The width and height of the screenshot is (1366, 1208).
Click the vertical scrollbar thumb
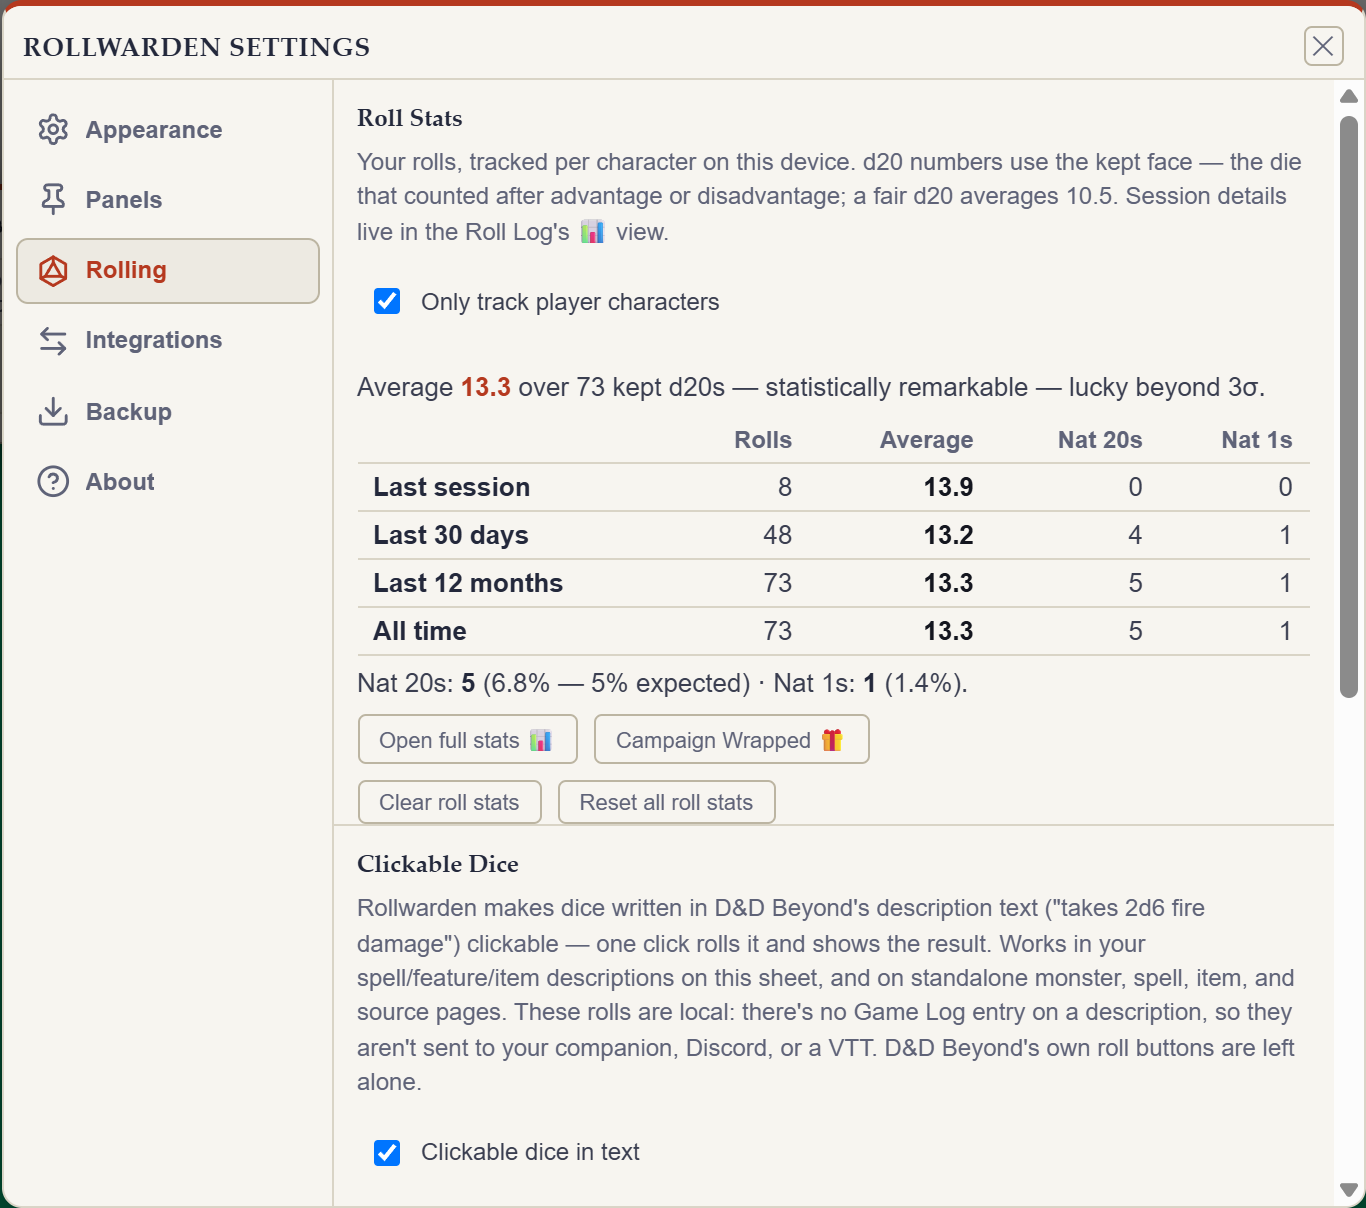(x=1349, y=406)
